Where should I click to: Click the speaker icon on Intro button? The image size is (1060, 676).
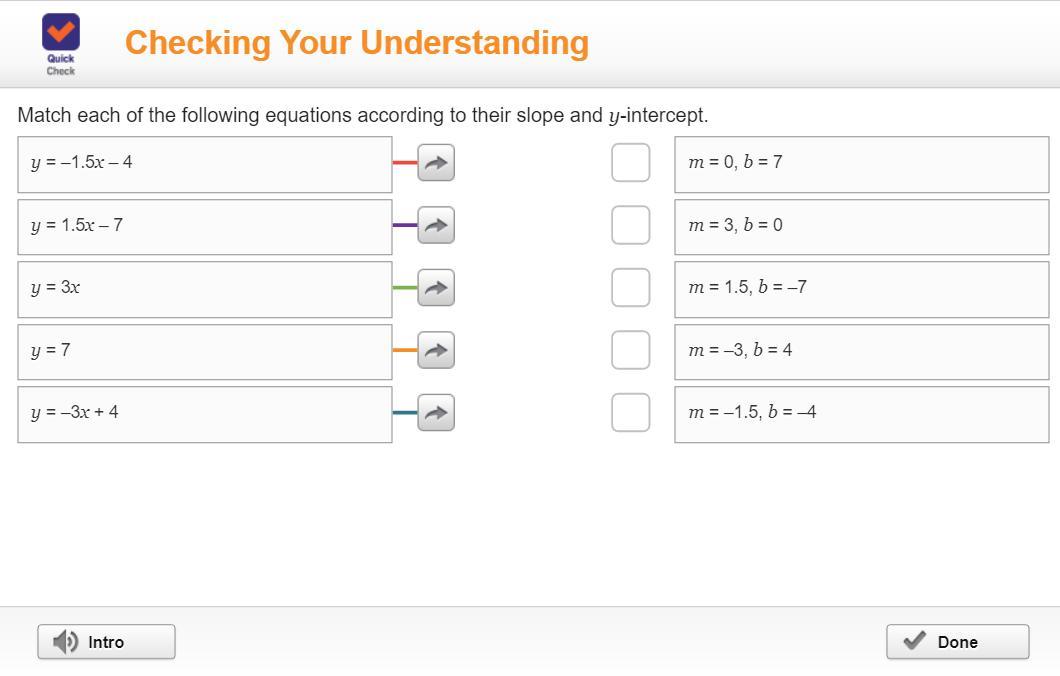click(x=66, y=642)
